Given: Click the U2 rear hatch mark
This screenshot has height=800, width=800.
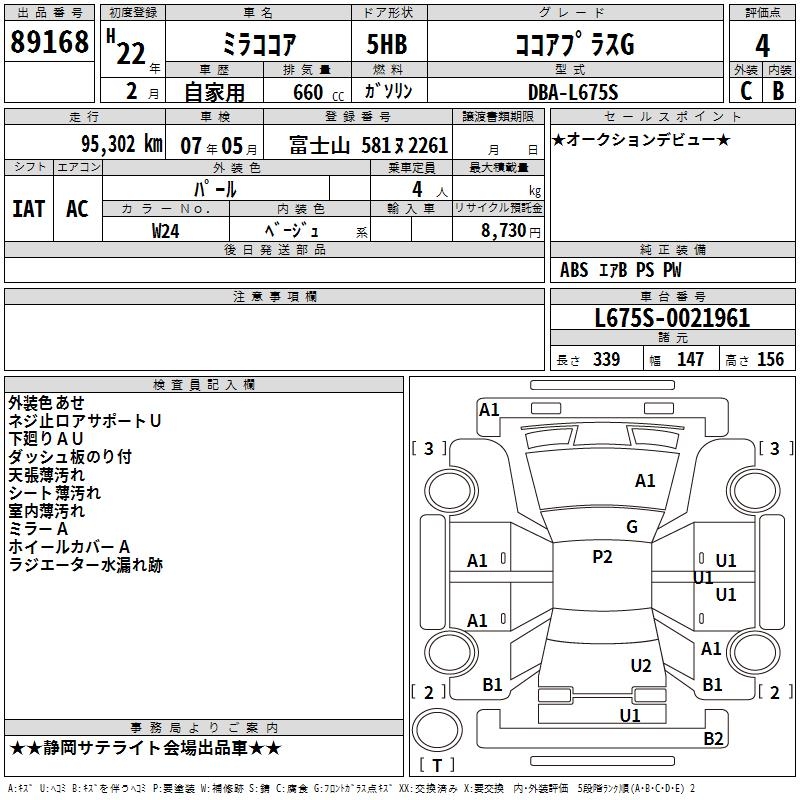Looking at the screenshot, I should [641, 665].
